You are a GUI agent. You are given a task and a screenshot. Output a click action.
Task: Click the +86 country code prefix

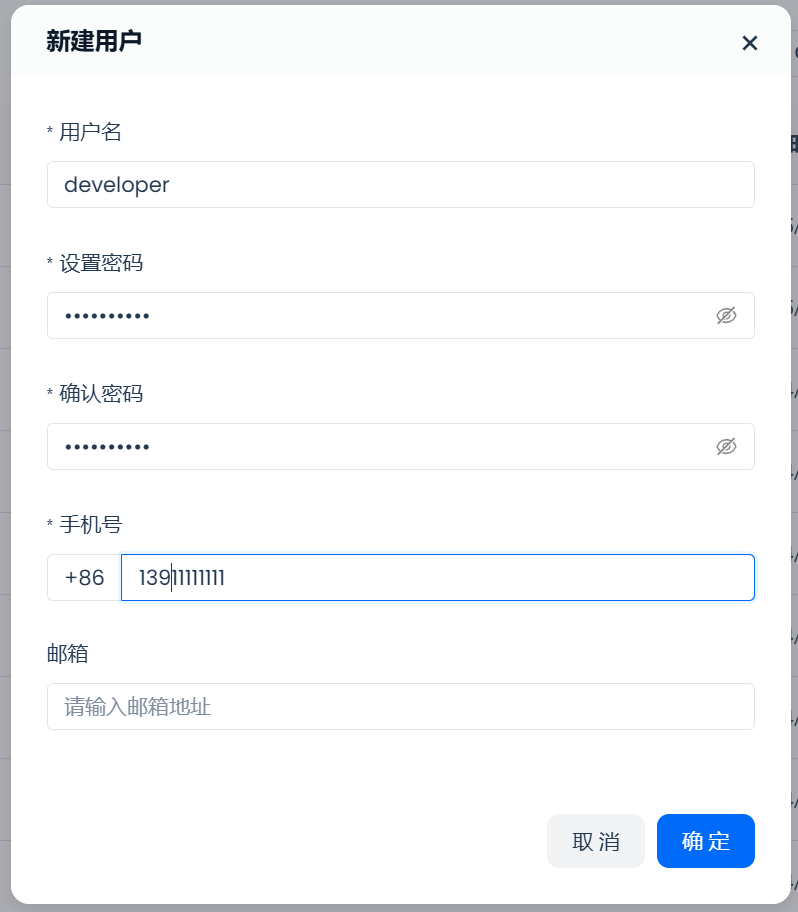pos(84,578)
